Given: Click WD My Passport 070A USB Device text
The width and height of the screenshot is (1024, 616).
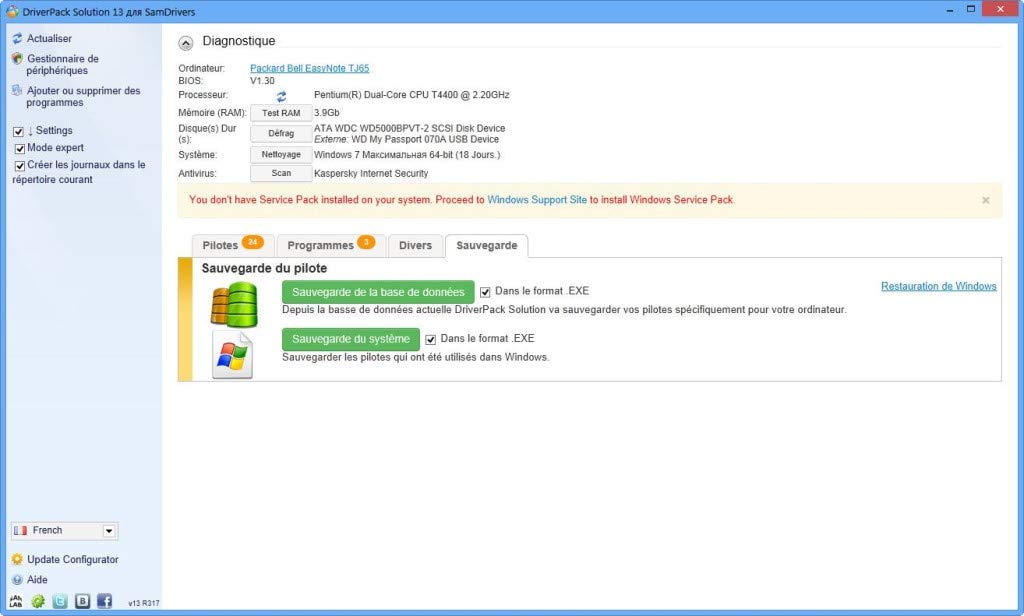Looking at the screenshot, I should tap(425, 139).
